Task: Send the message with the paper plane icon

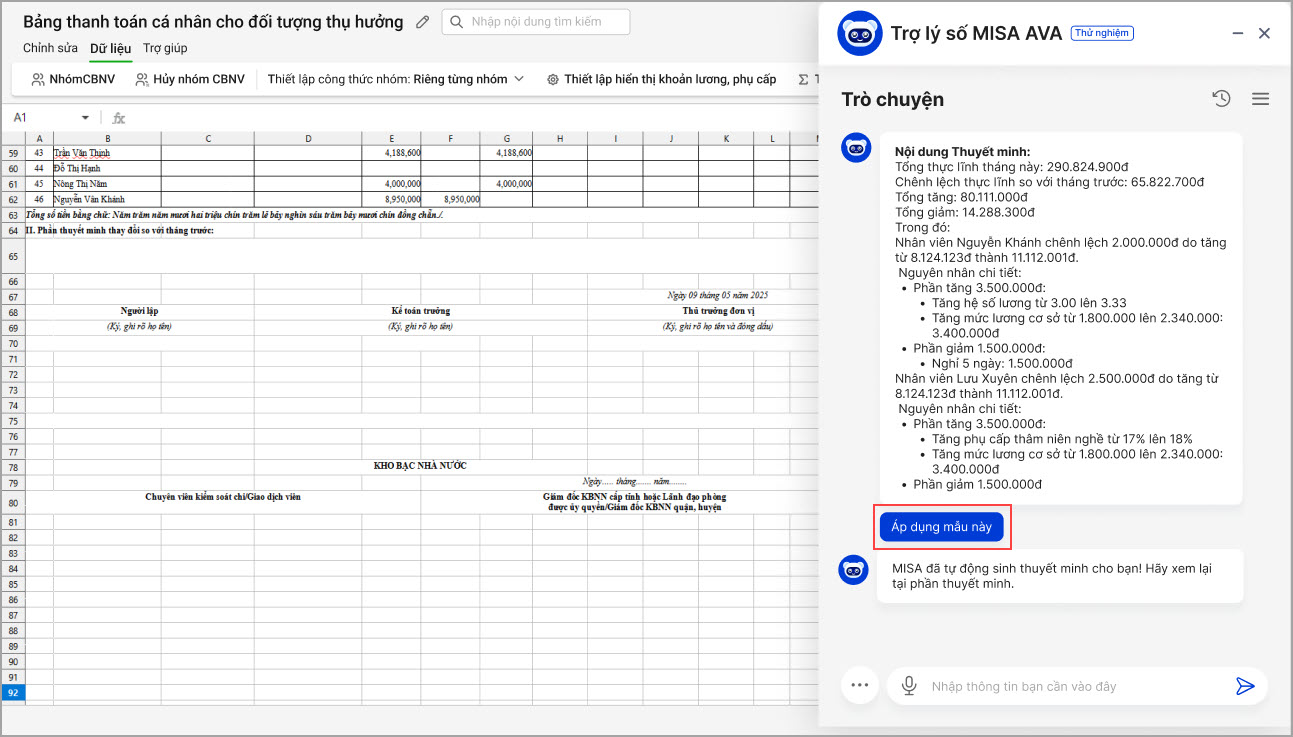Action: pos(1244,686)
